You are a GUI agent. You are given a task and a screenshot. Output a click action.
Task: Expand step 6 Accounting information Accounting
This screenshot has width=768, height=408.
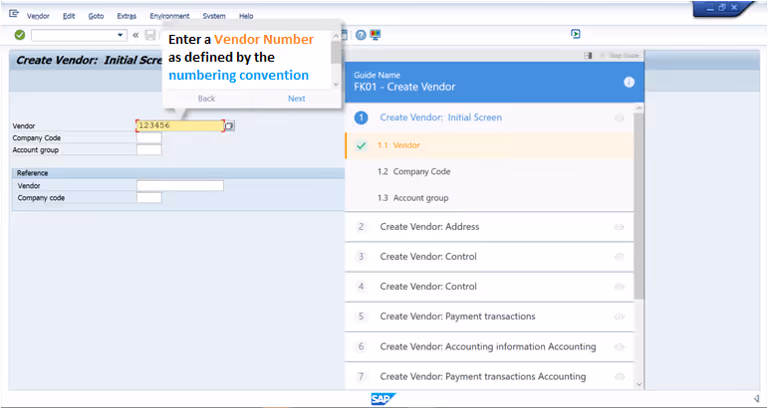[489, 347]
